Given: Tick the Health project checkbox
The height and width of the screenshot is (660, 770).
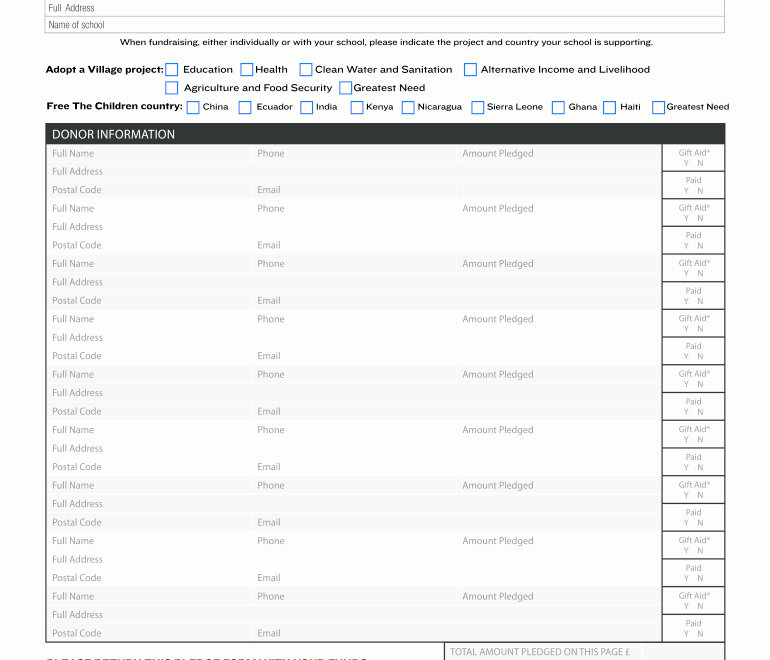Looking at the screenshot, I should (x=246, y=70).
